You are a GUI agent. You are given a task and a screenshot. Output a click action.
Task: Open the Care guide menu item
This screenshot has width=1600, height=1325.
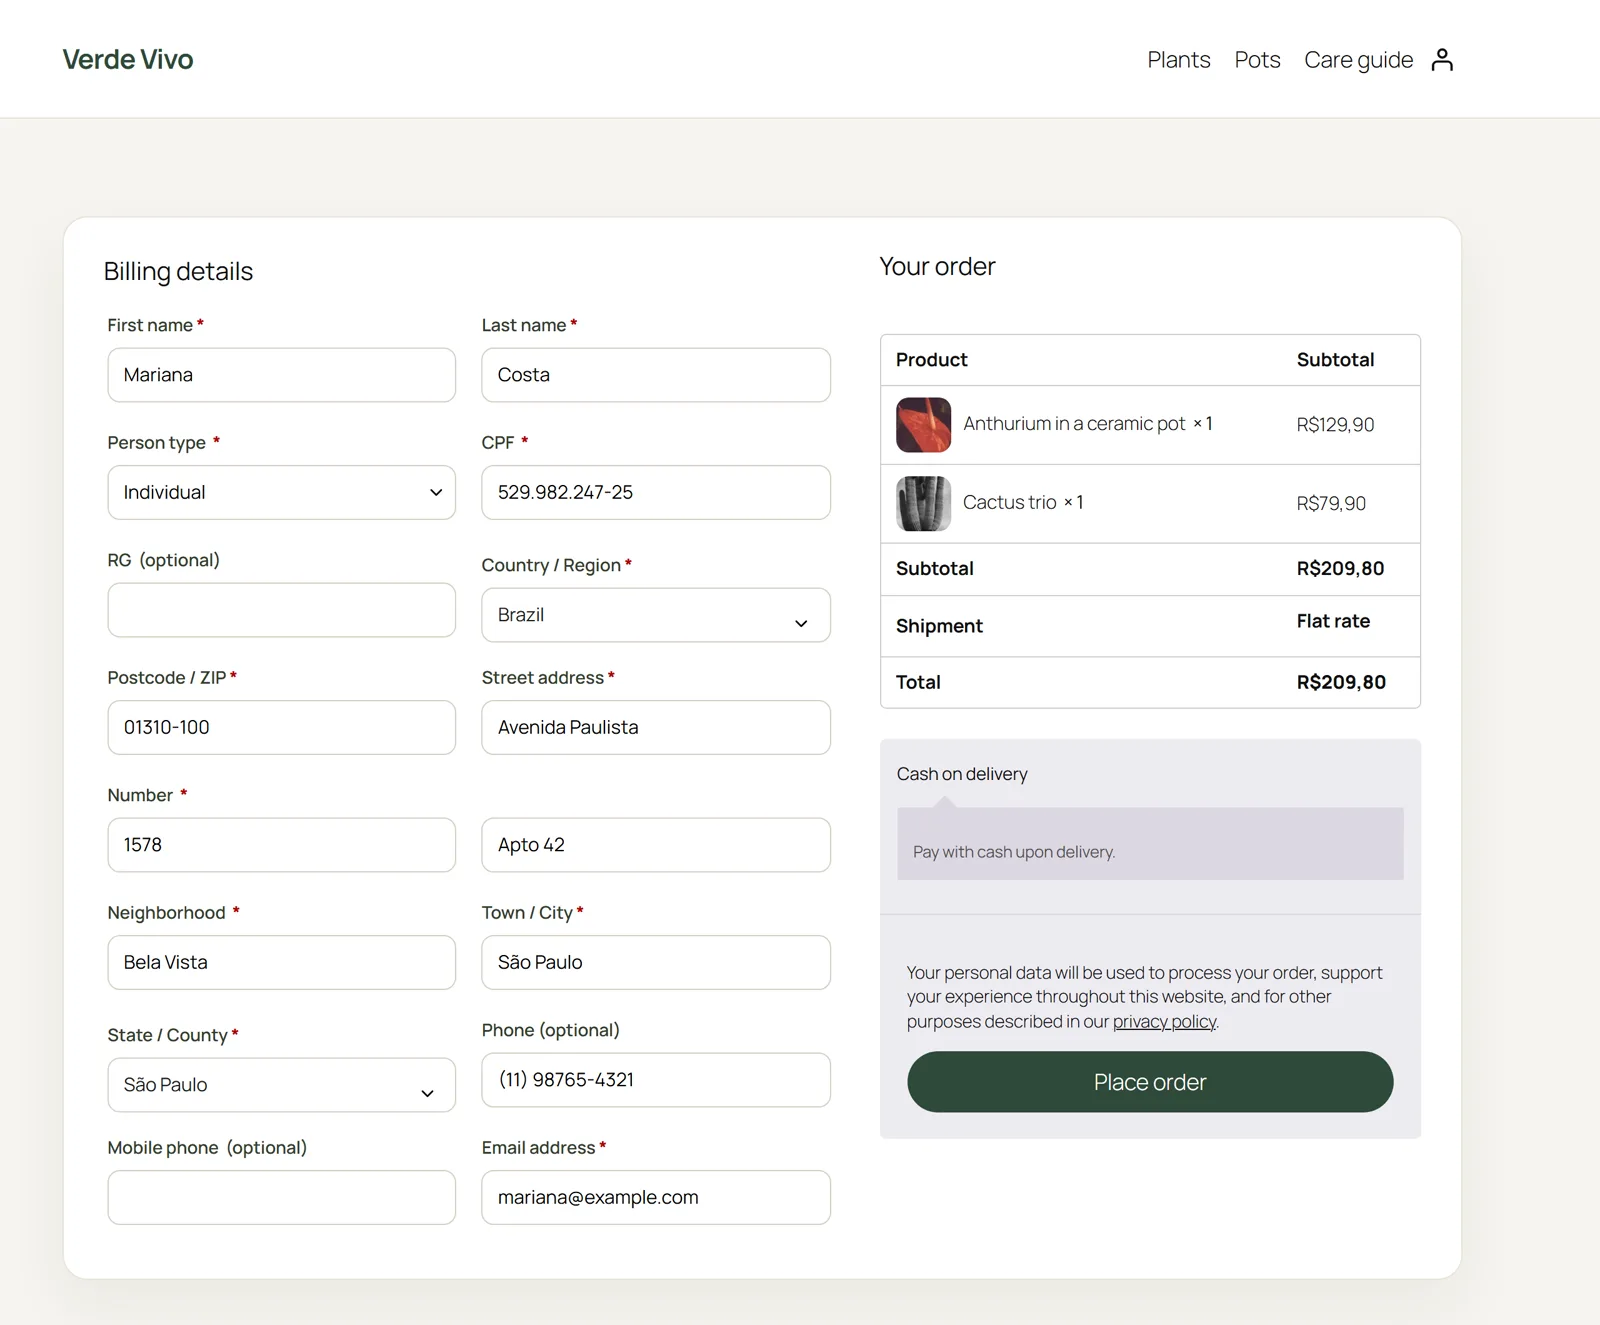(x=1358, y=60)
